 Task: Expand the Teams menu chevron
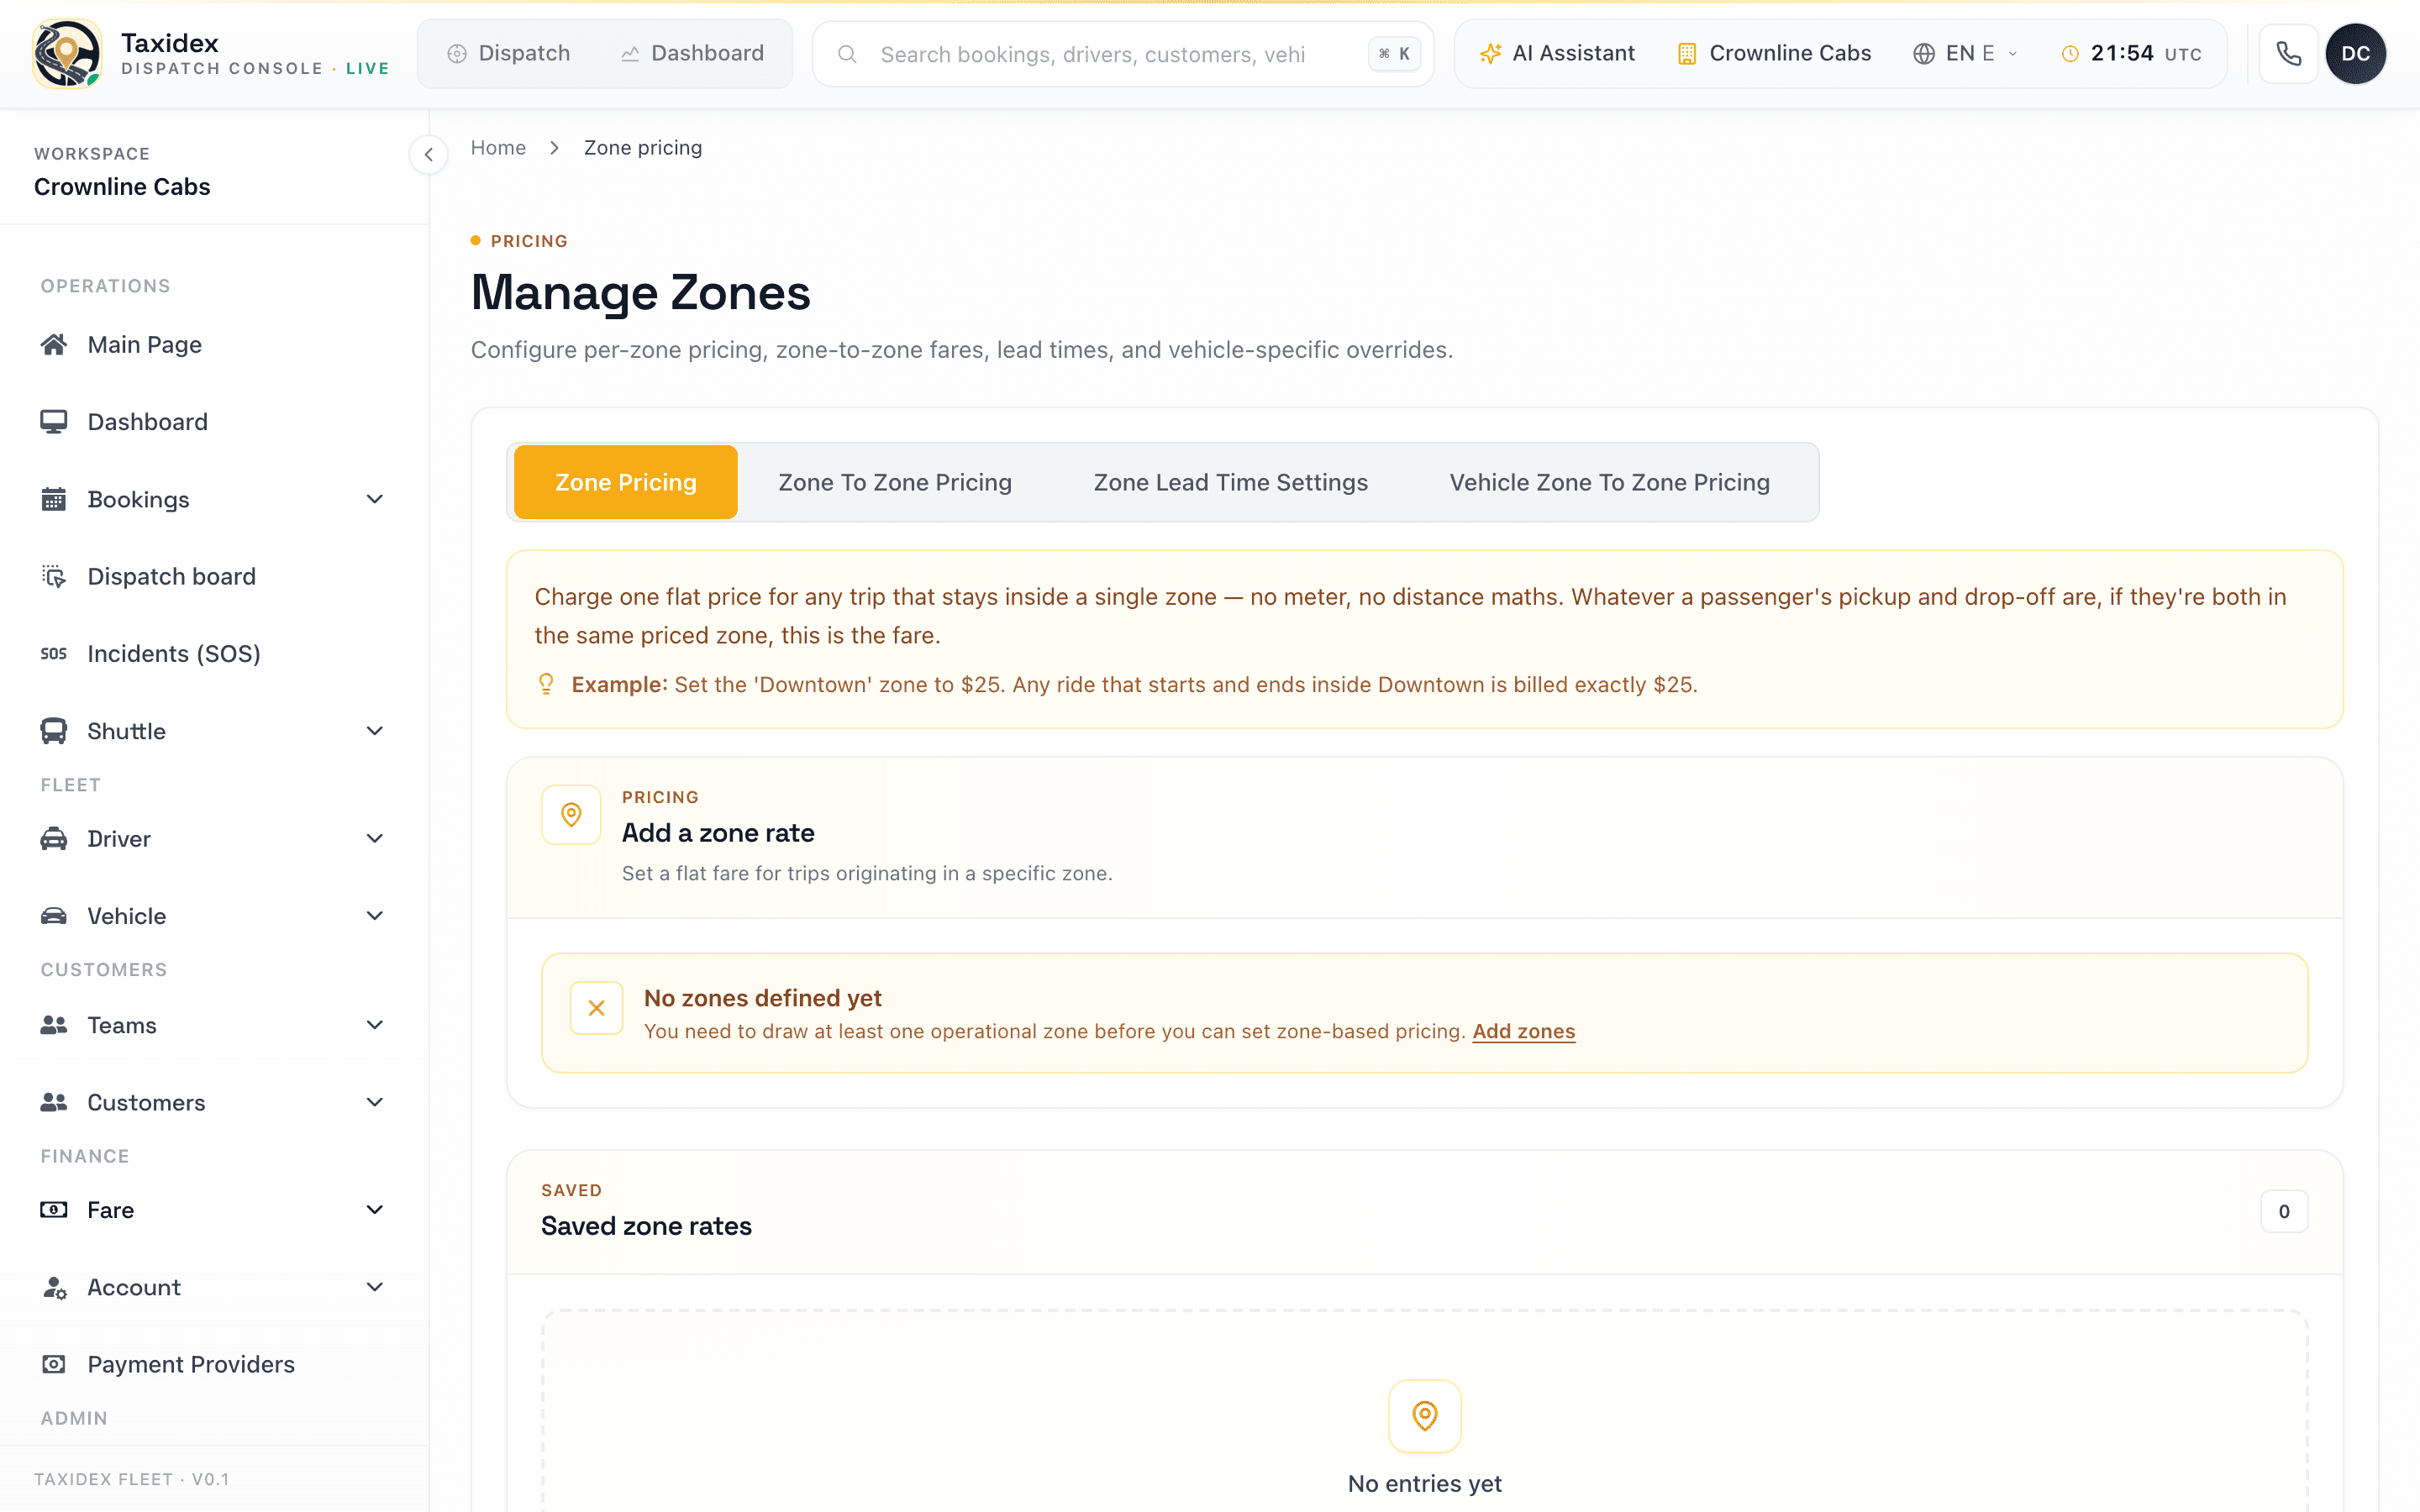coord(375,1025)
